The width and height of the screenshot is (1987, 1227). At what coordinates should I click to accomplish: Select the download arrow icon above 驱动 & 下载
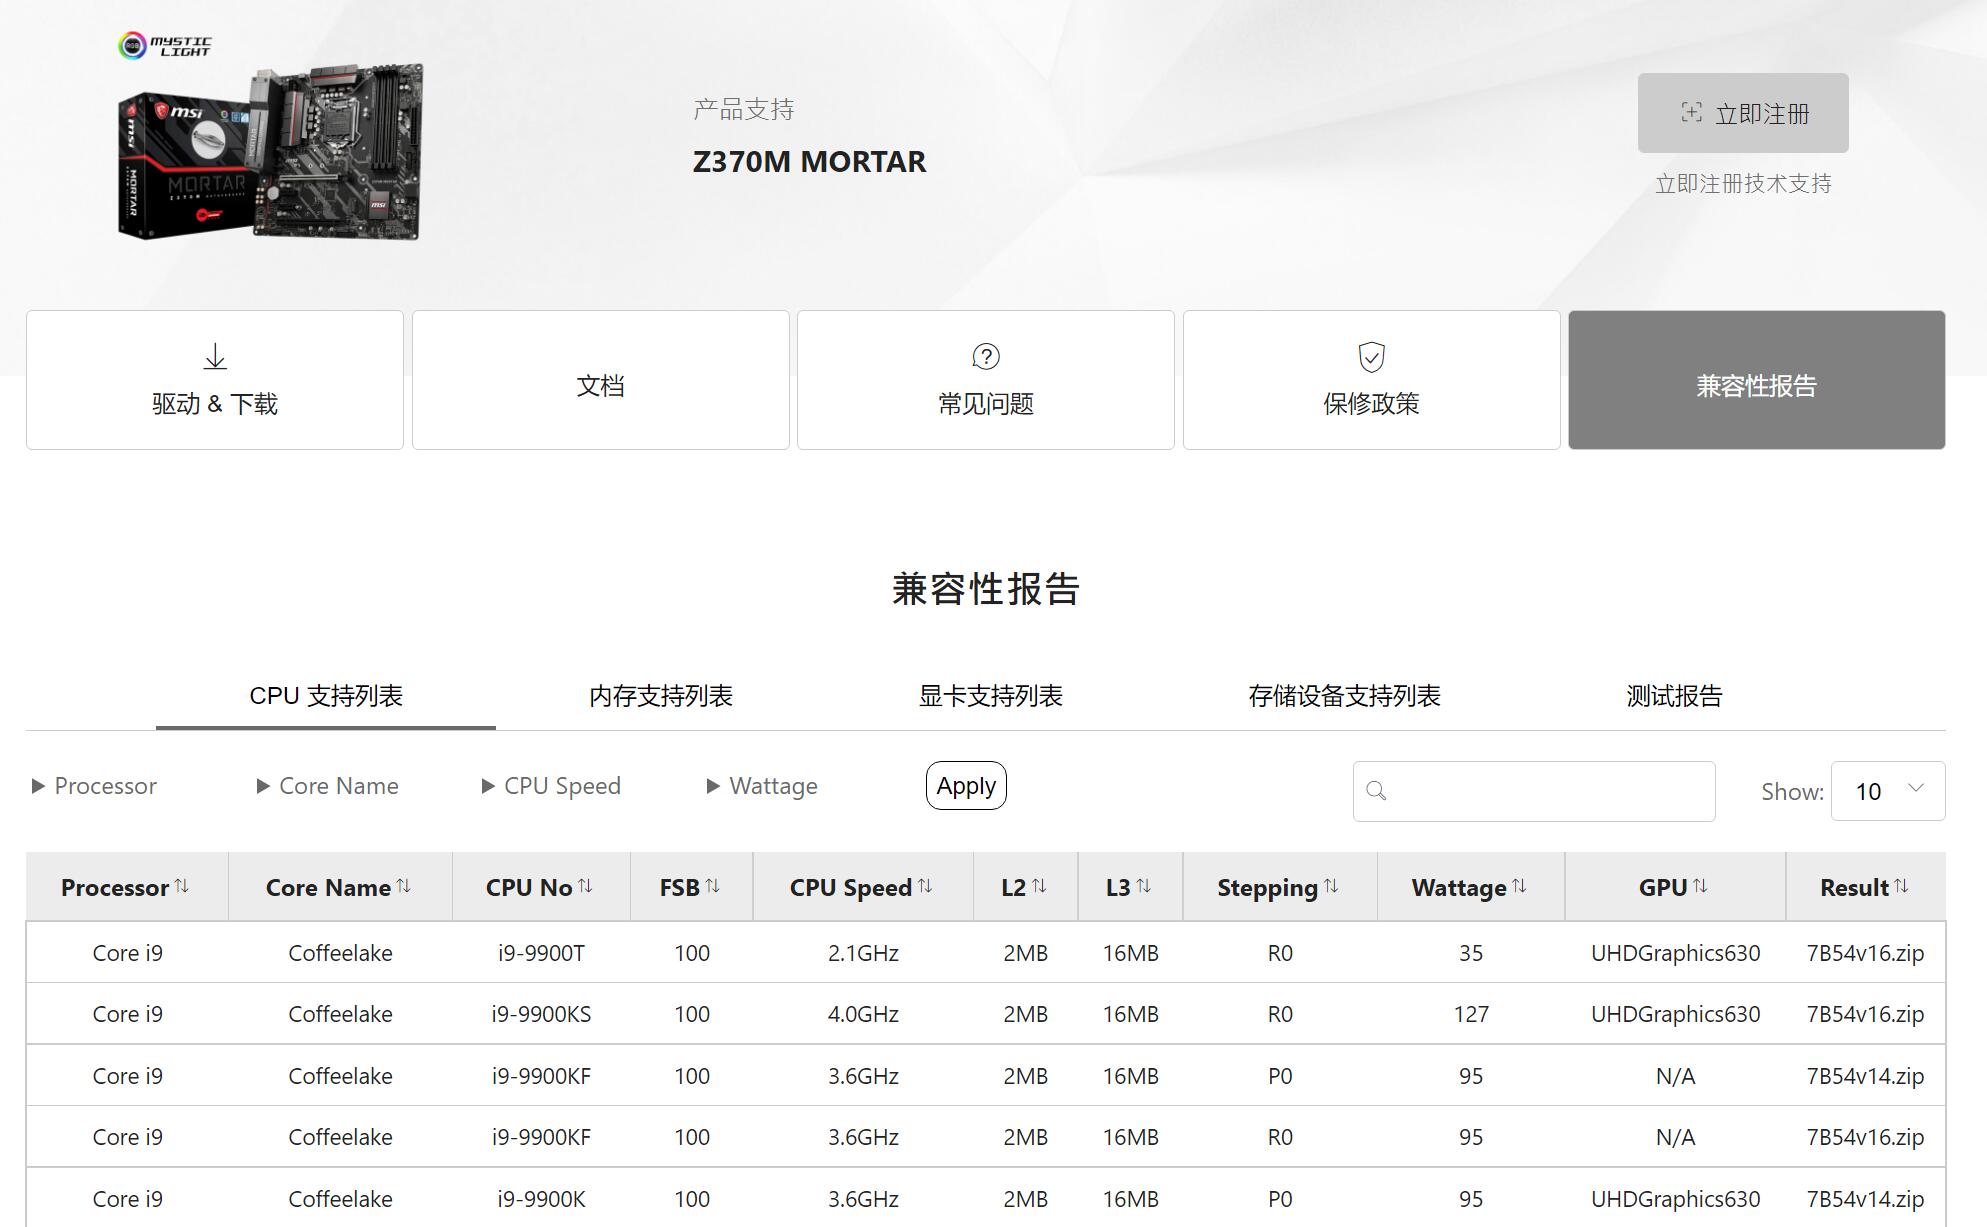213,355
